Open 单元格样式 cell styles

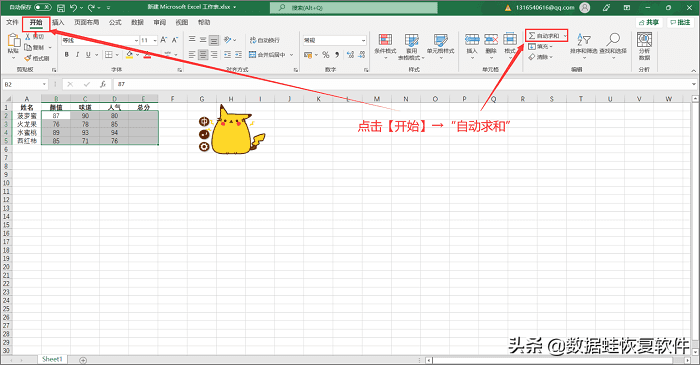(440, 46)
